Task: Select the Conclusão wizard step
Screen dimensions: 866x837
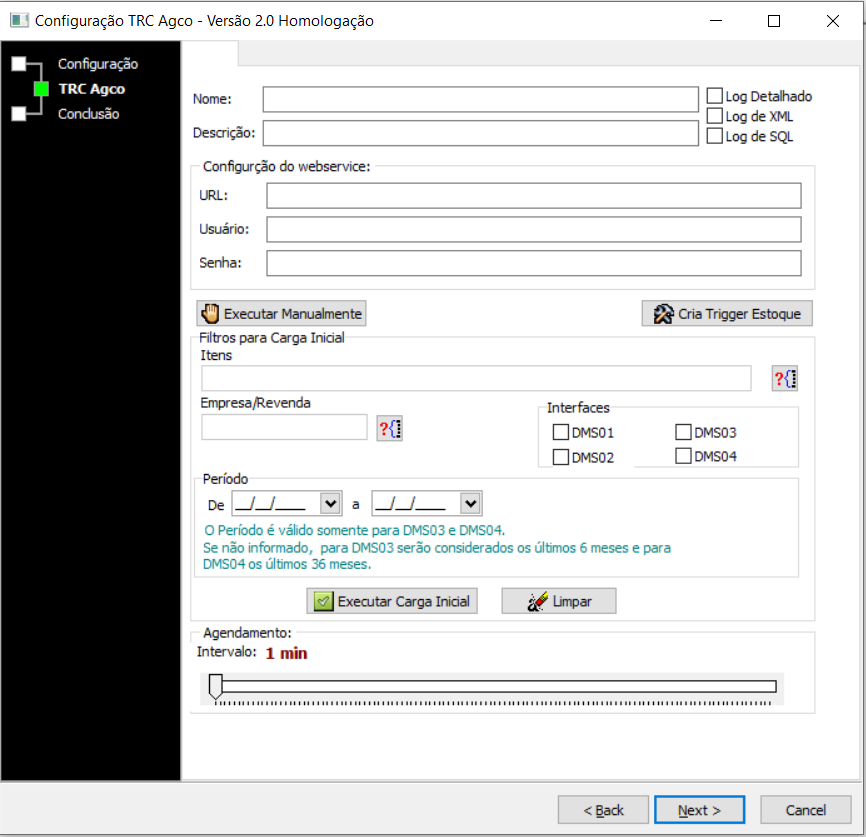Action: (x=88, y=114)
